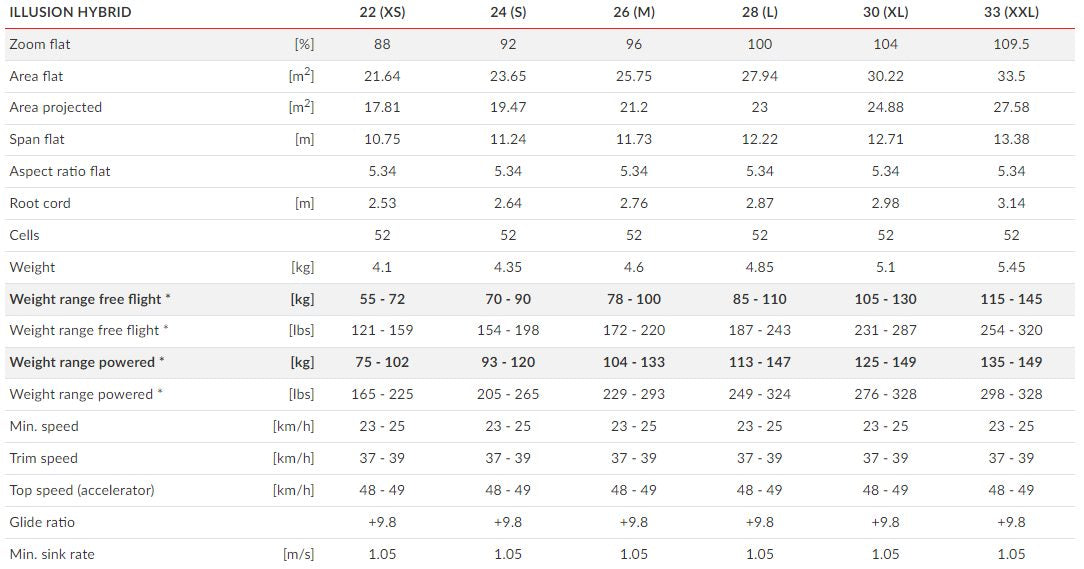
Task: Select the 26 (M) column header
Action: tap(634, 13)
